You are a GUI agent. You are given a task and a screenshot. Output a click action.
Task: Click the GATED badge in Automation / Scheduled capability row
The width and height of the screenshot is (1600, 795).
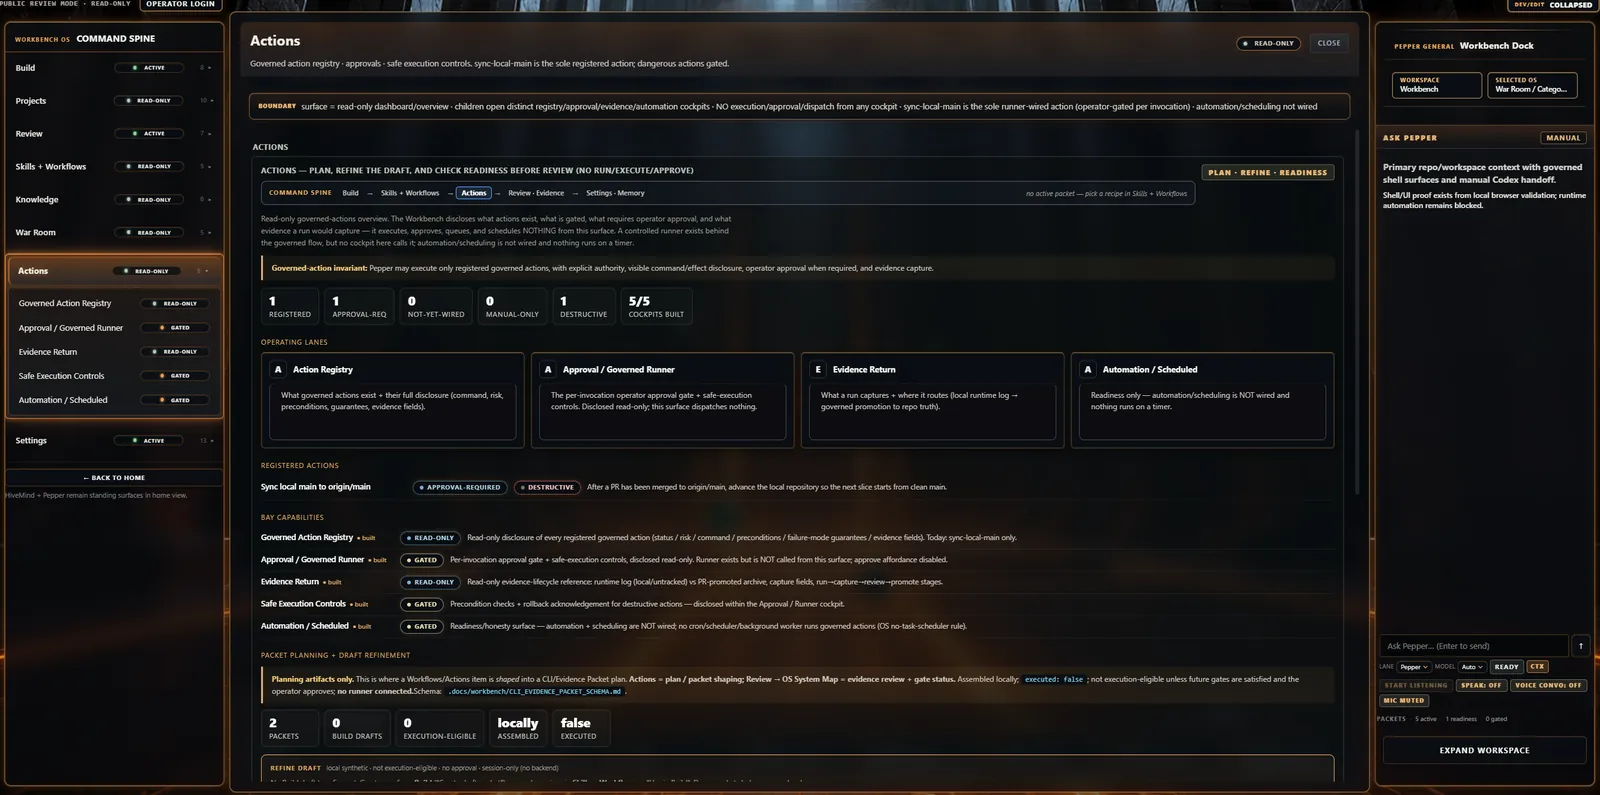point(422,627)
